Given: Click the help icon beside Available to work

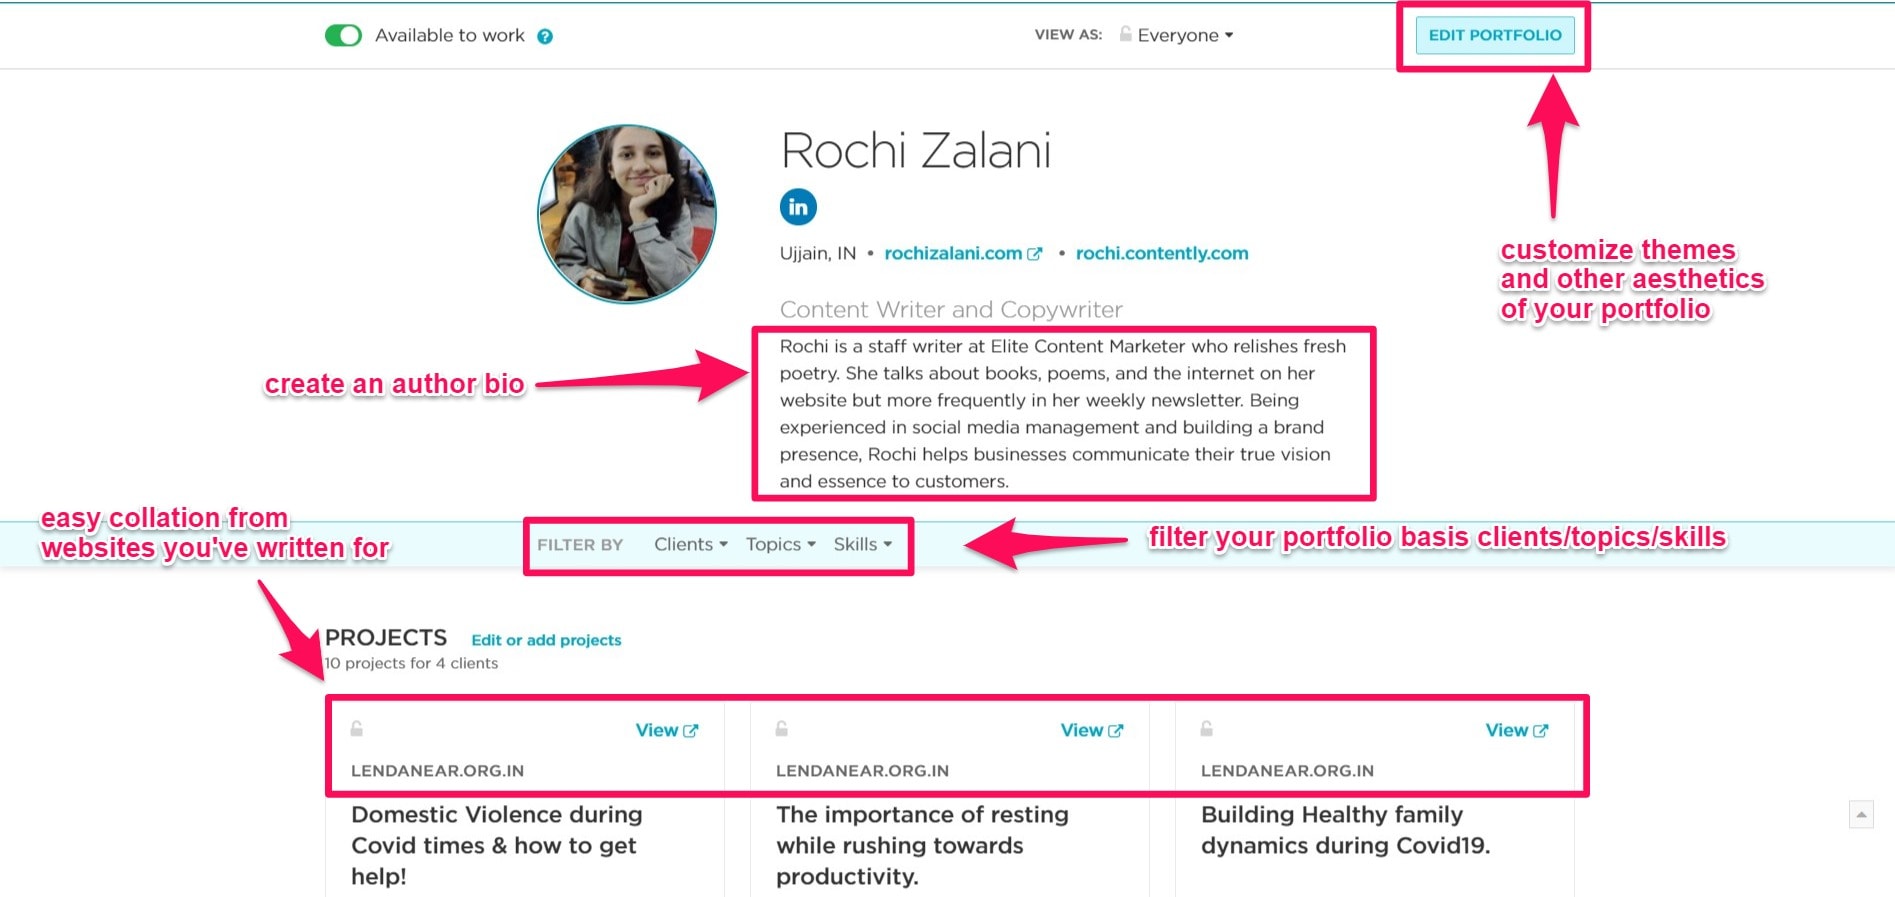Looking at the screenshot, I should [545, 35].
